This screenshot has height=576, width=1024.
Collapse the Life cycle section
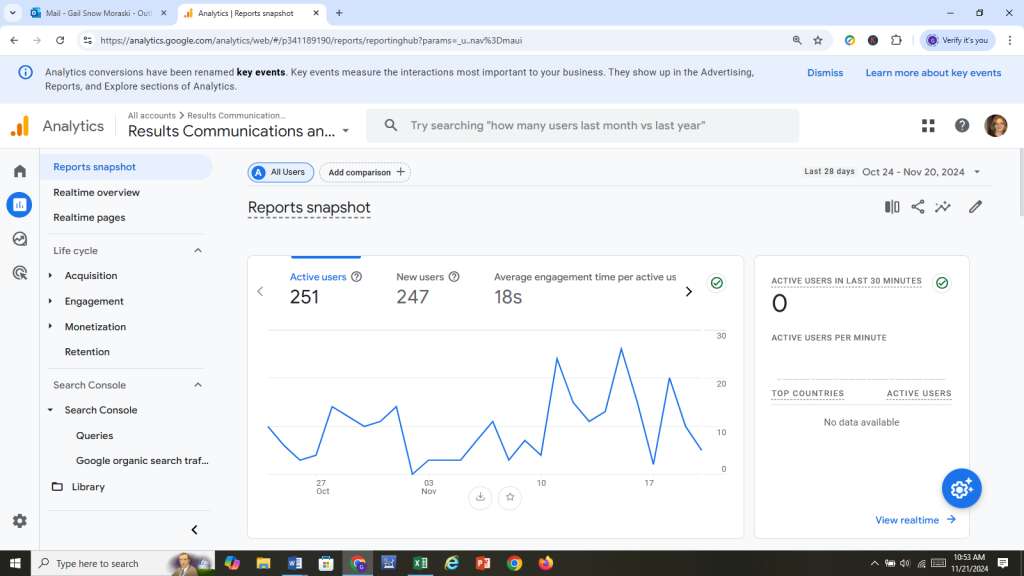click(198, 251)
